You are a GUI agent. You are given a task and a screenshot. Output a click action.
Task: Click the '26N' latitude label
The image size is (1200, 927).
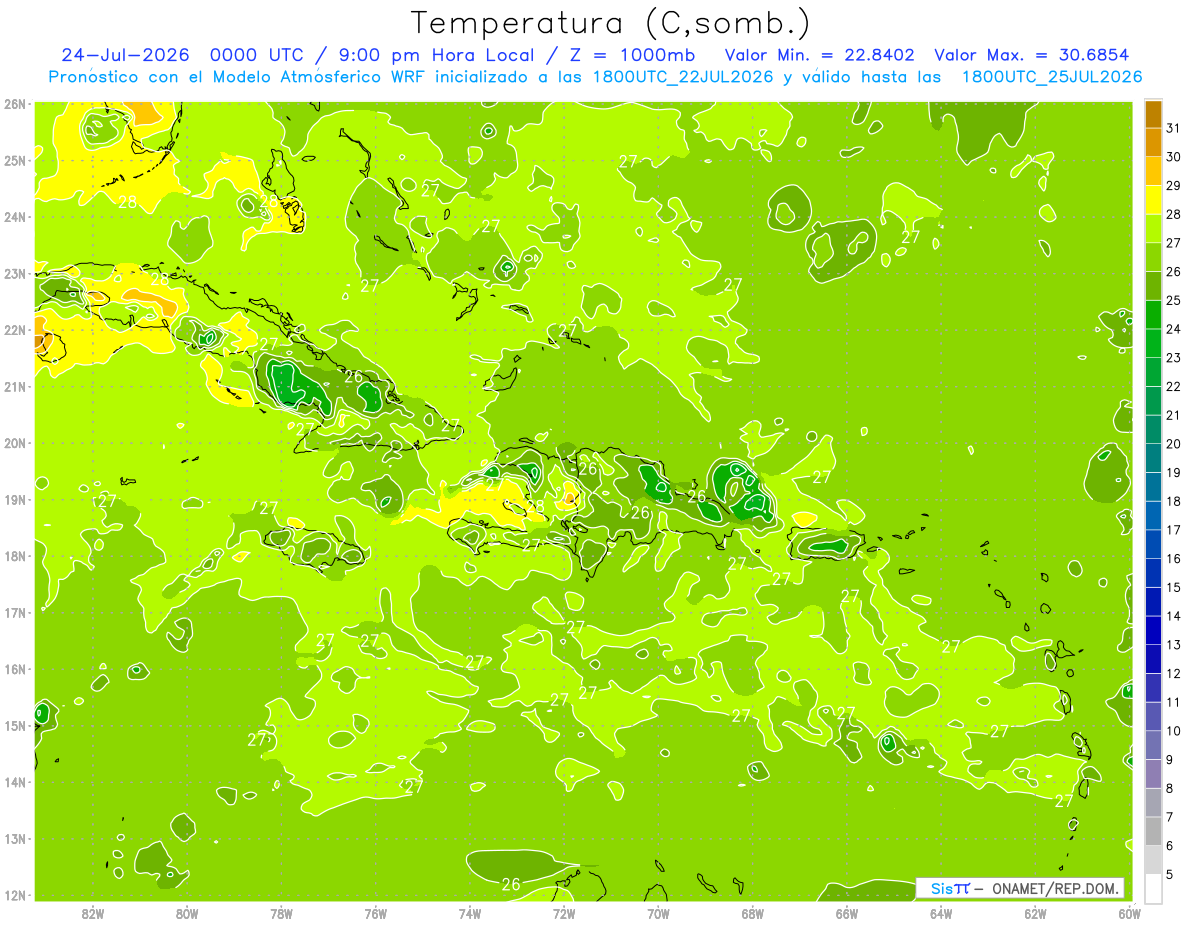coord(14,104)
